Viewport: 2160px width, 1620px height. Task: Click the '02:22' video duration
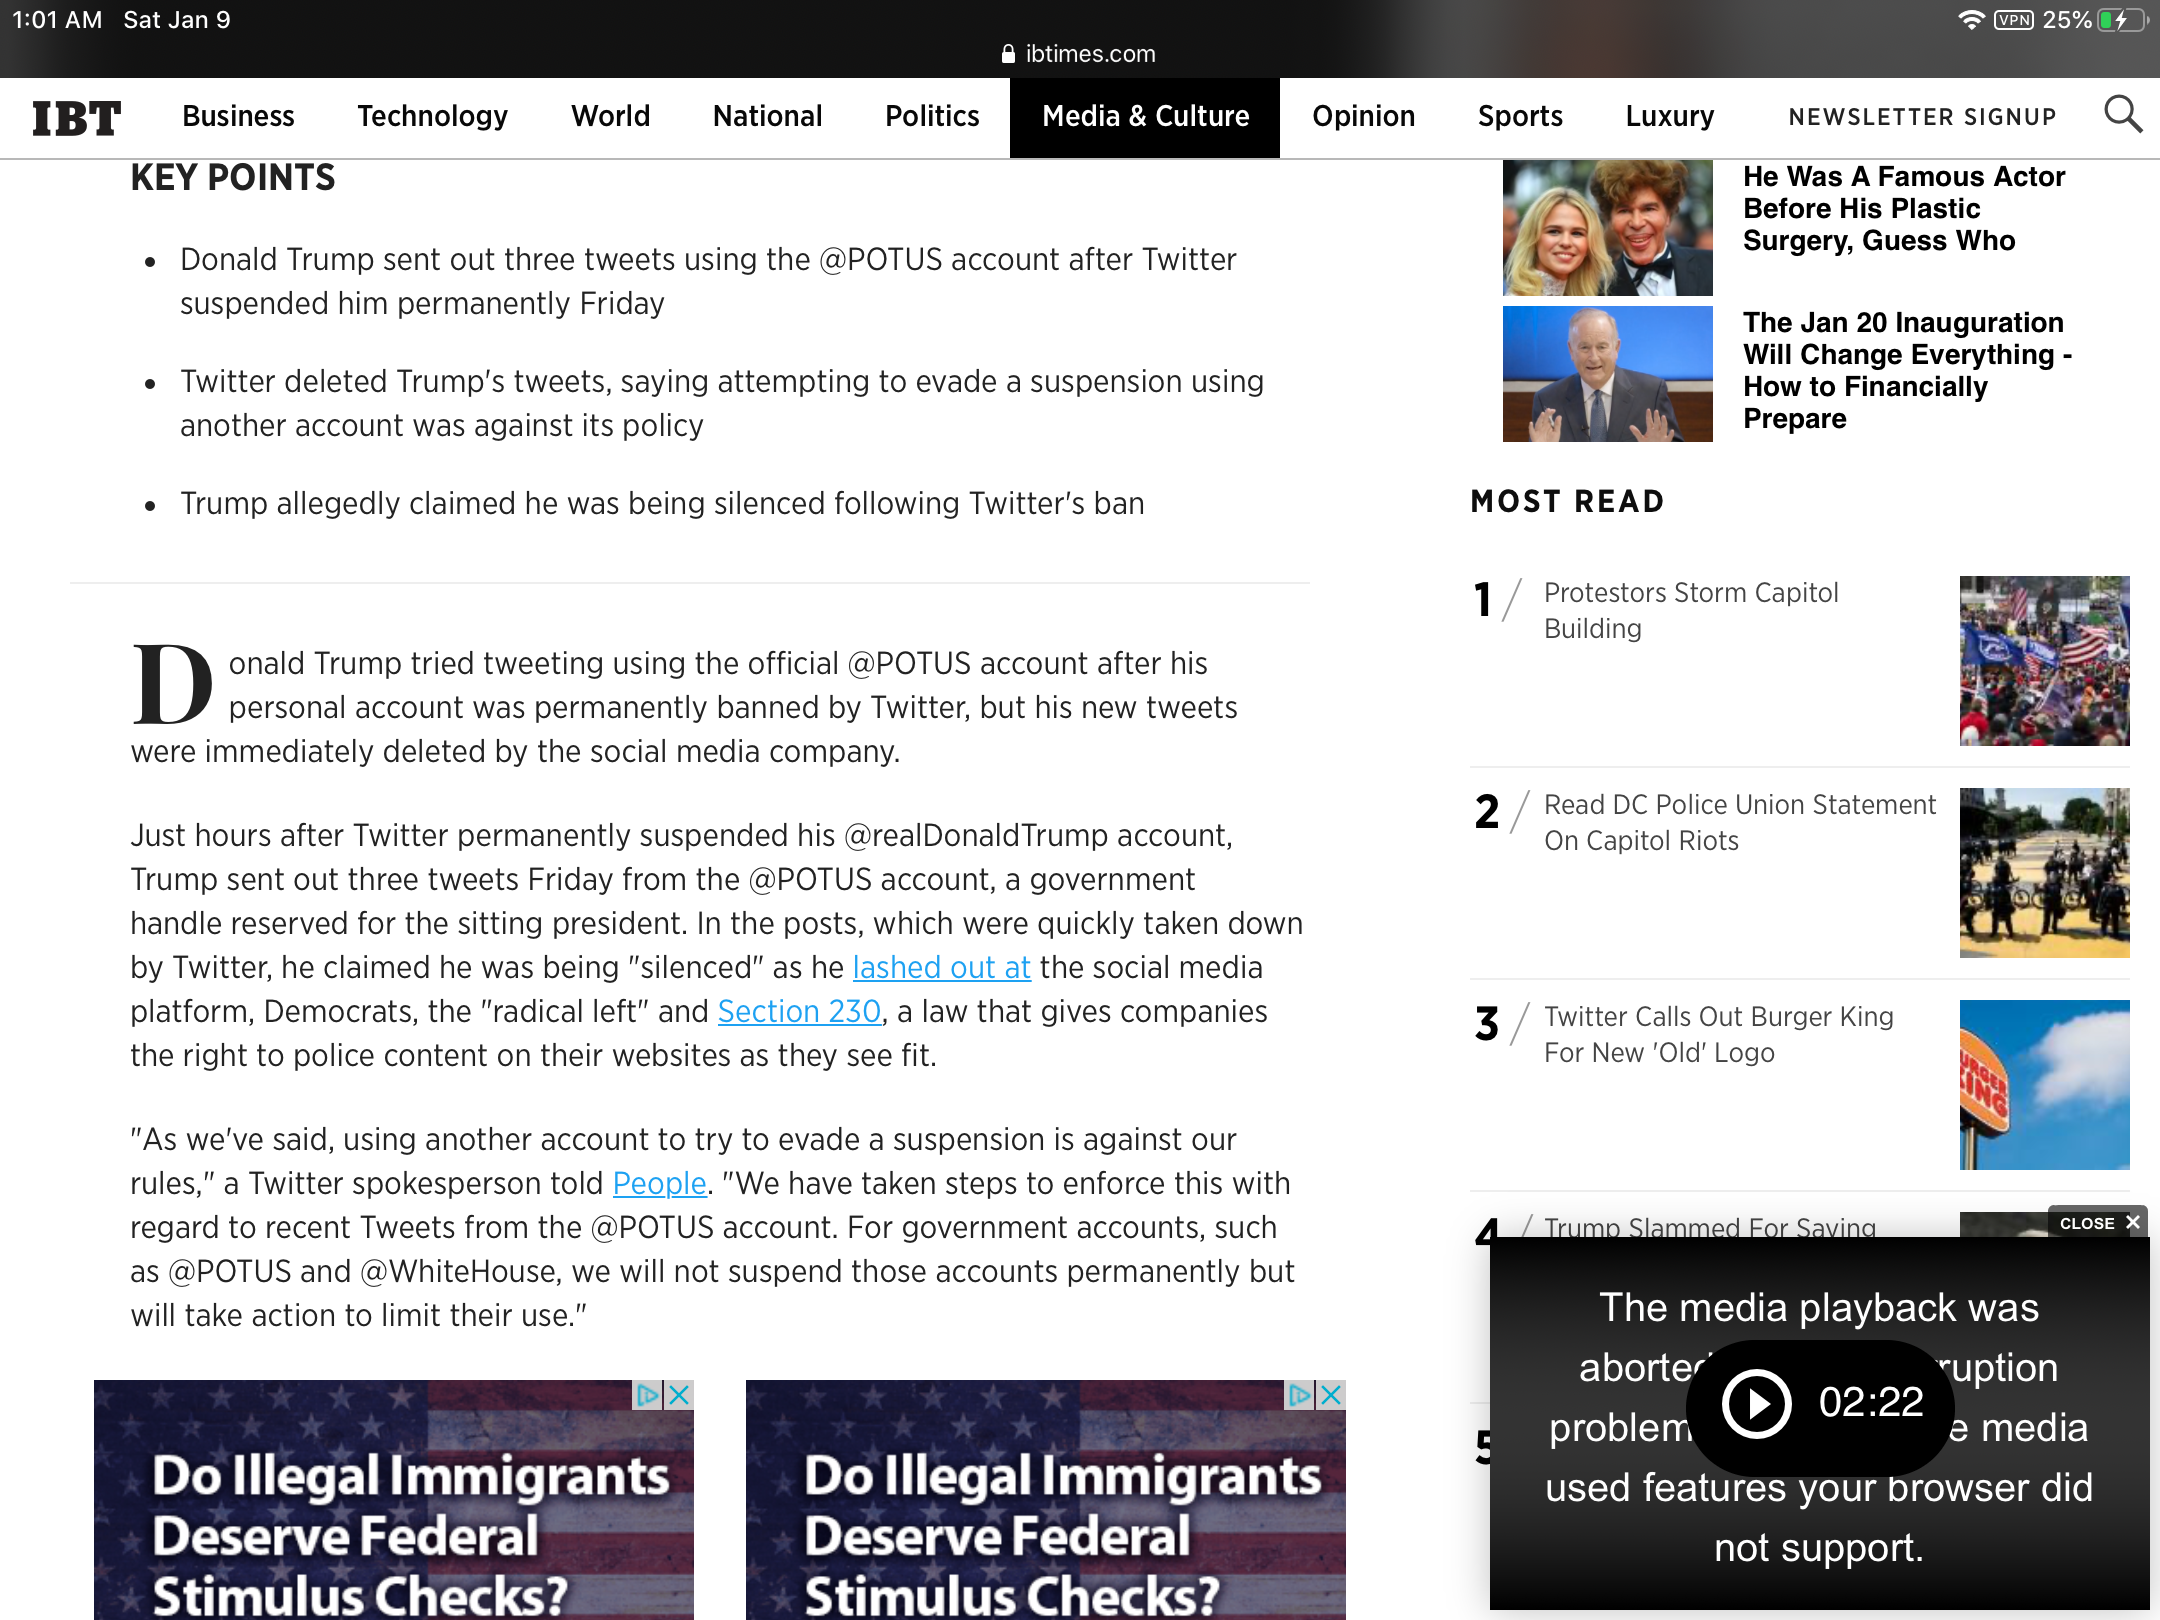pos(1871,1402)
